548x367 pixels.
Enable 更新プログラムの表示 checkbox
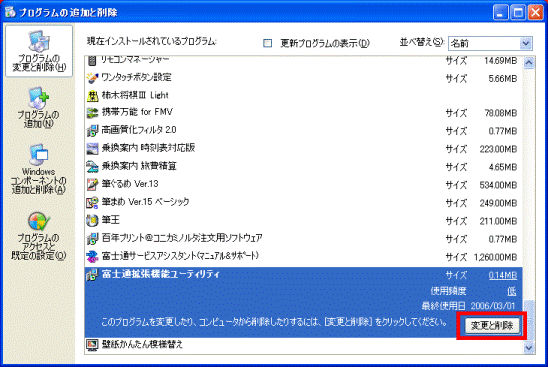click(x=267, y=43)
